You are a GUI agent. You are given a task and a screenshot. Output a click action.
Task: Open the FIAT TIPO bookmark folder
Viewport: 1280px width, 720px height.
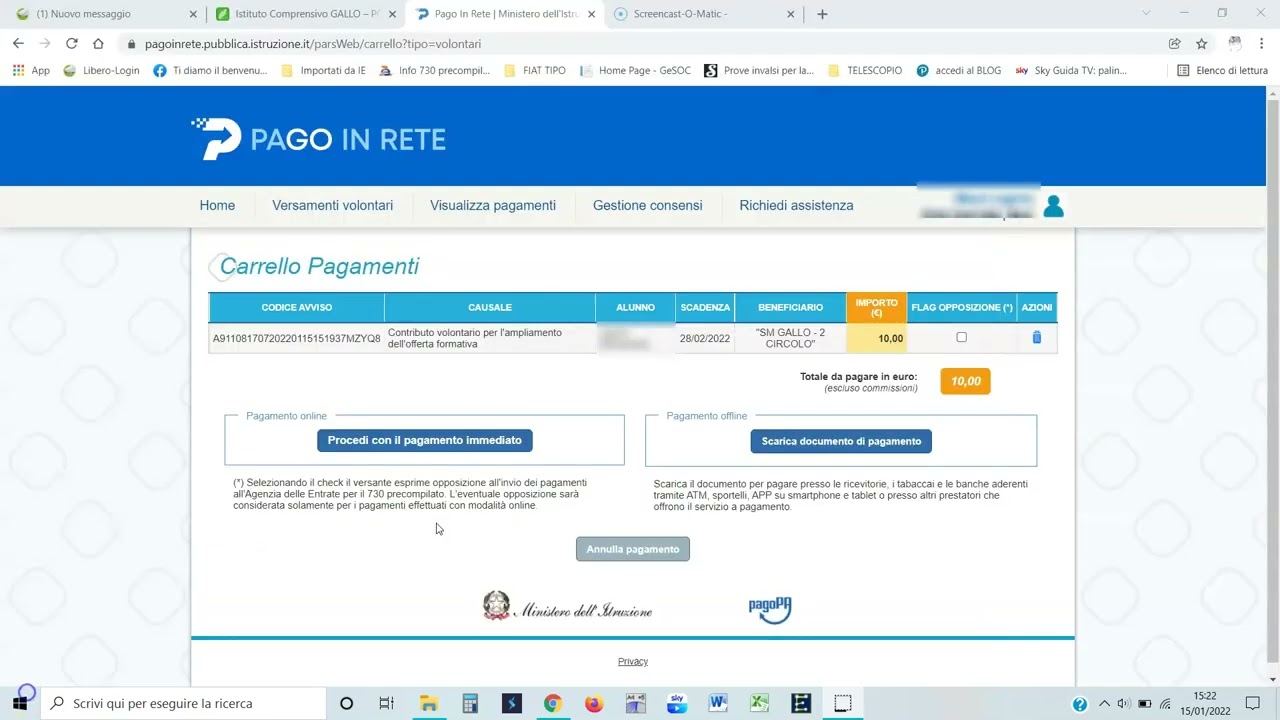point(535,71)
